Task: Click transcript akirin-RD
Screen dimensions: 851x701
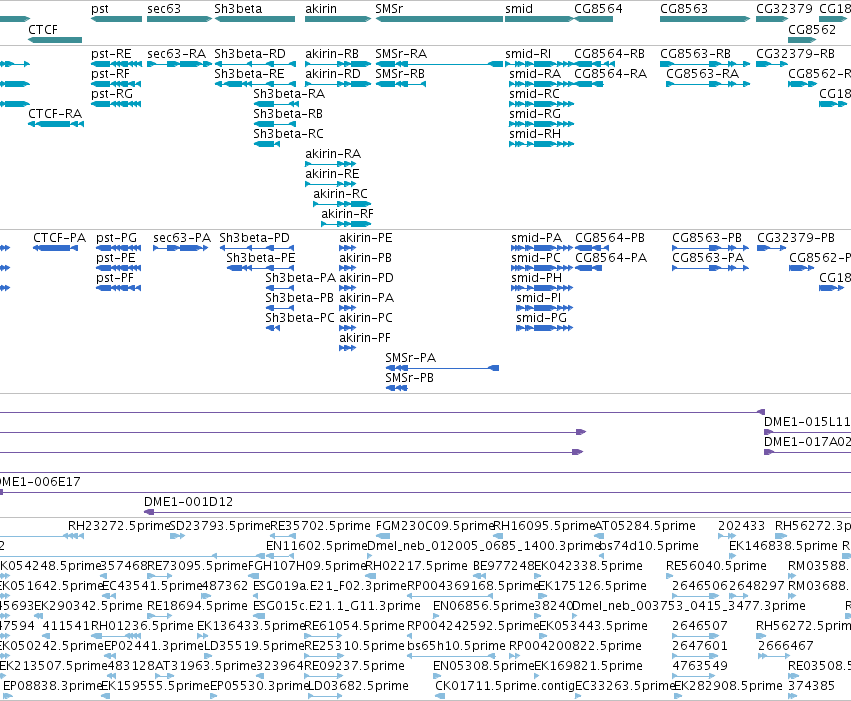Action: point(333,74)
